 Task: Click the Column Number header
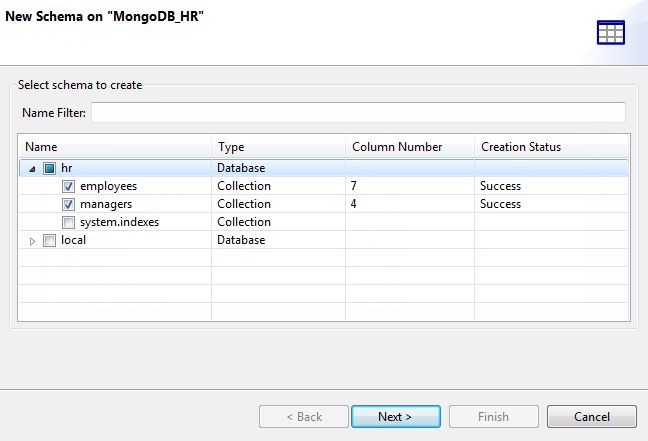pyautogui.click(x=409, y=147)
